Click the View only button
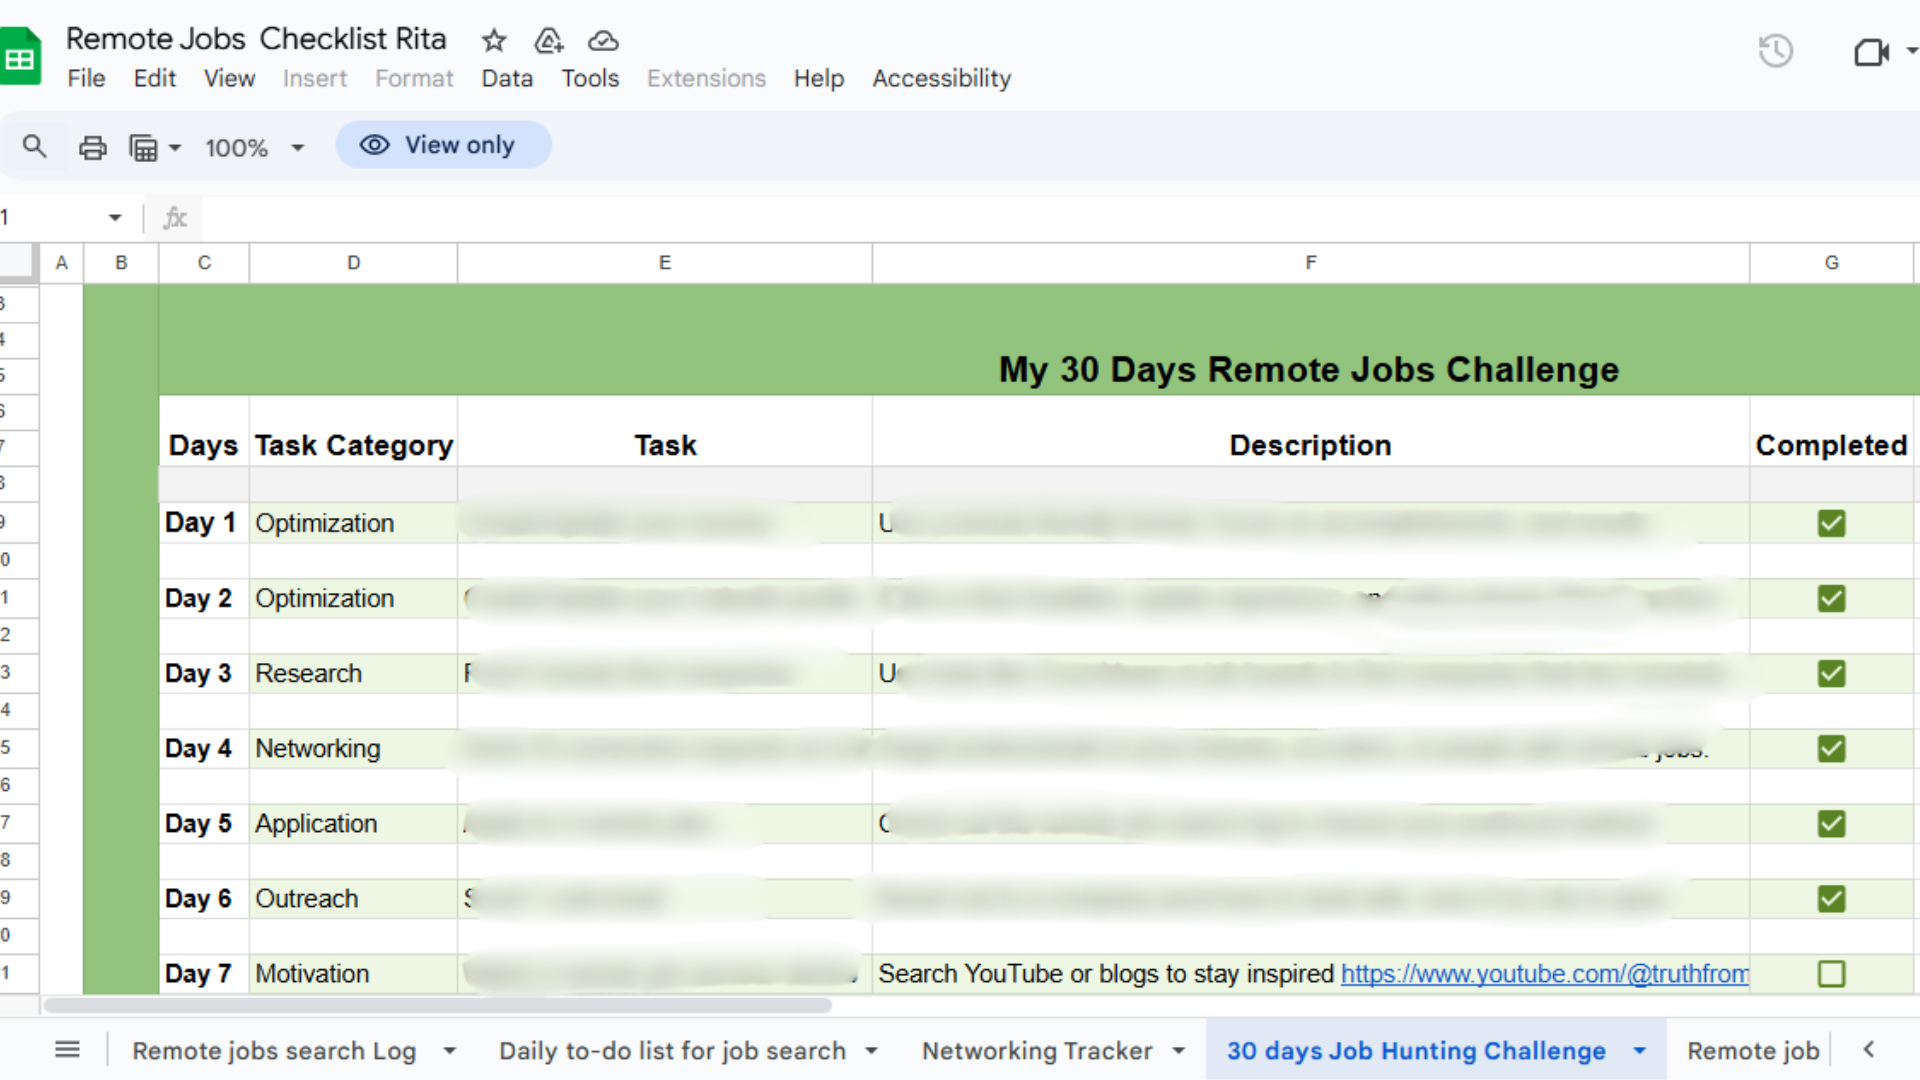1920x1080 pixels. [443, 145]
